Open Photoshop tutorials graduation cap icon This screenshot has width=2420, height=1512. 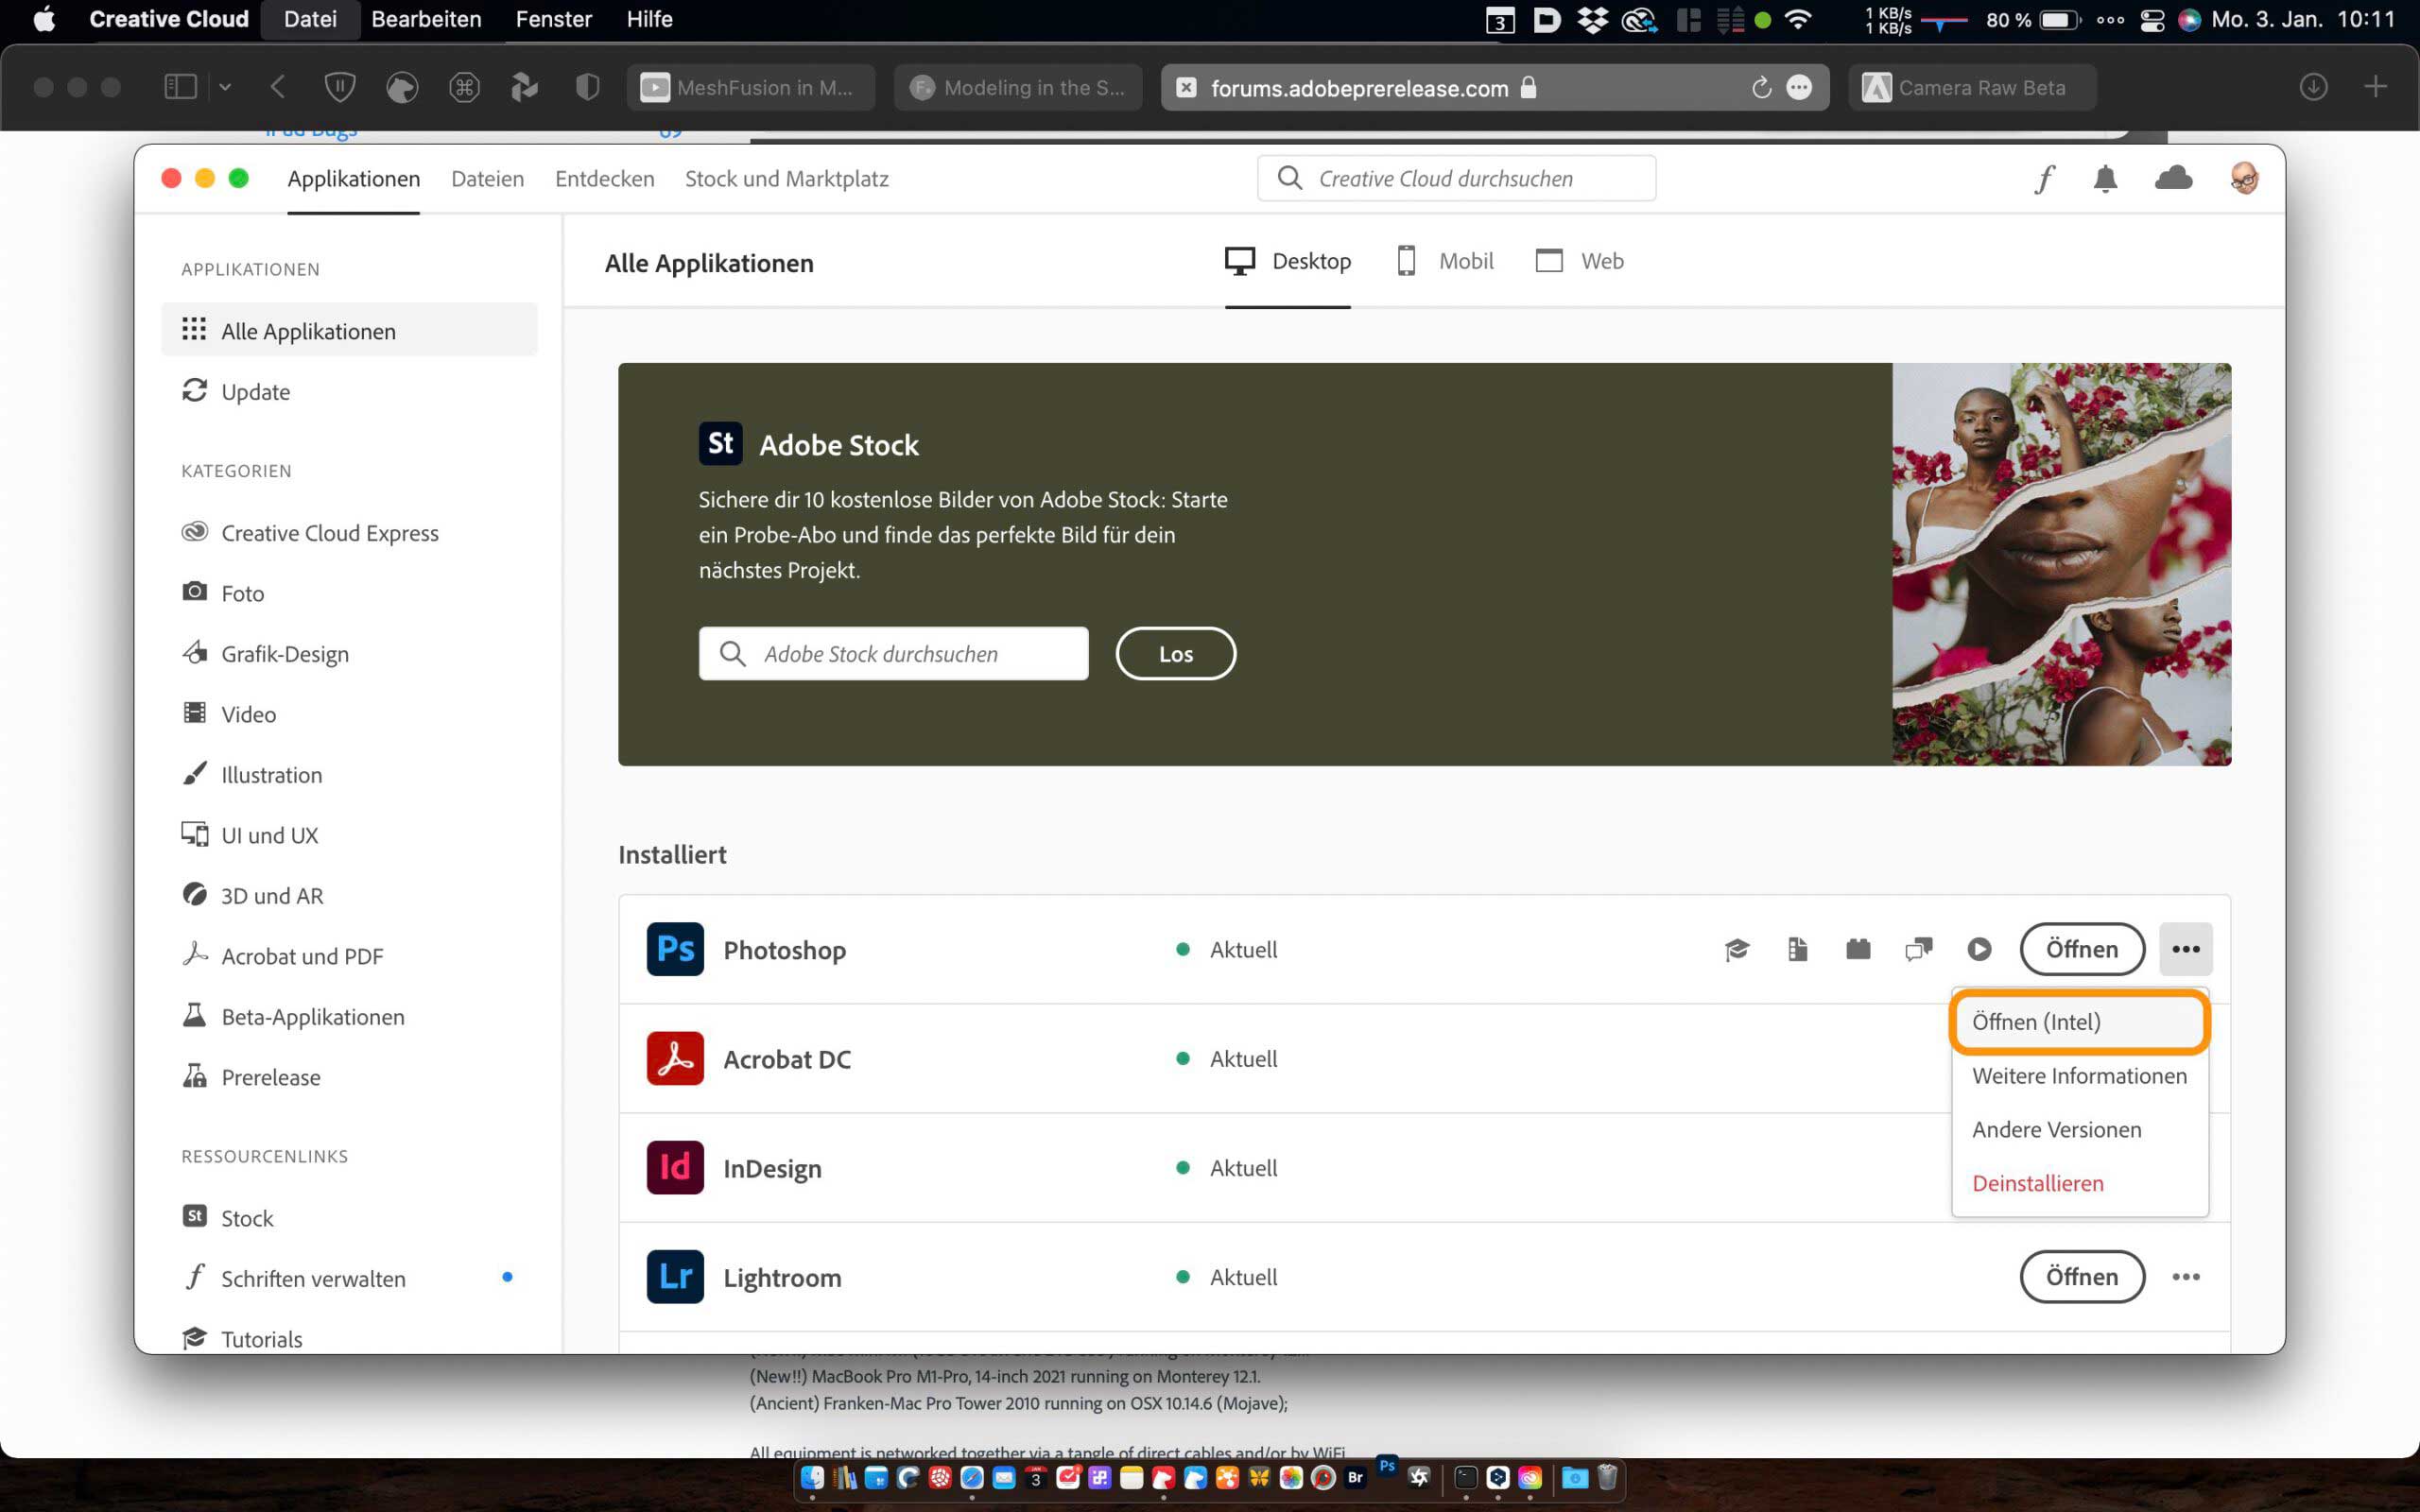click(x=1737, y=949)
